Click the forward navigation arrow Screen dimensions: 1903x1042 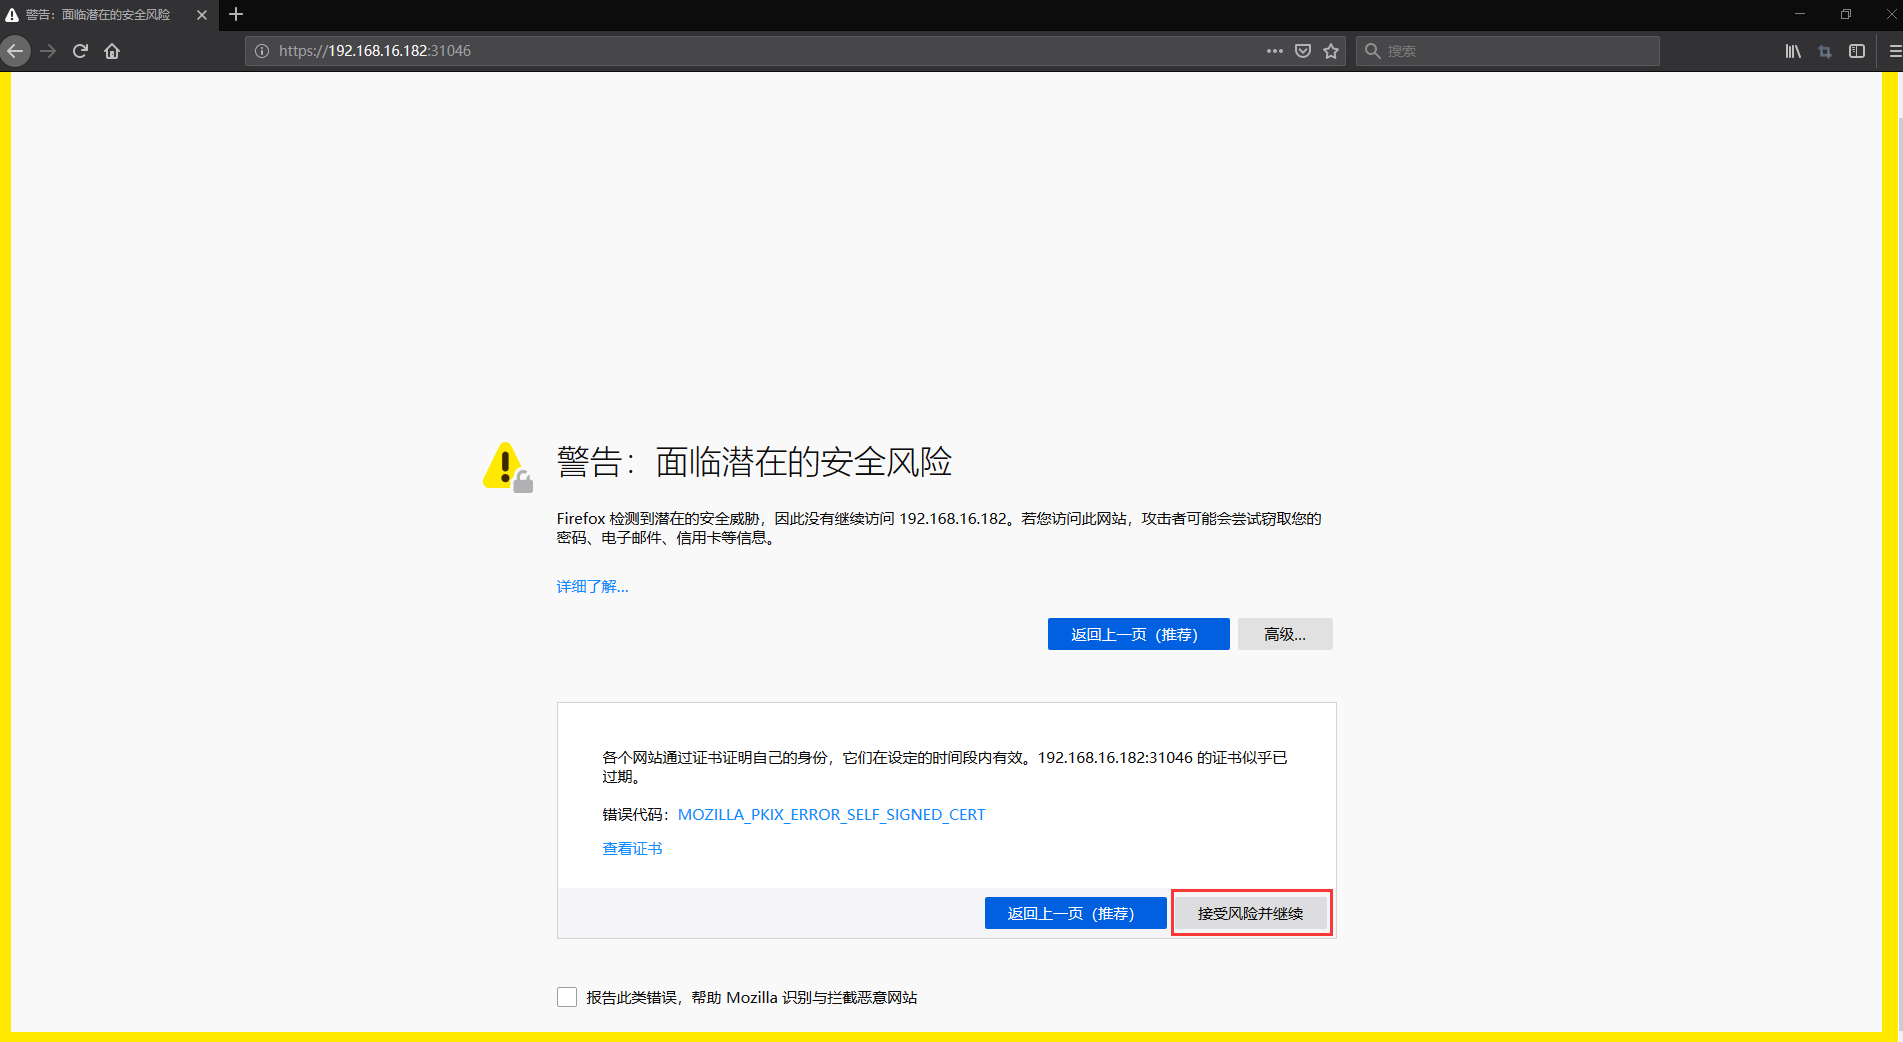[48, 51]
